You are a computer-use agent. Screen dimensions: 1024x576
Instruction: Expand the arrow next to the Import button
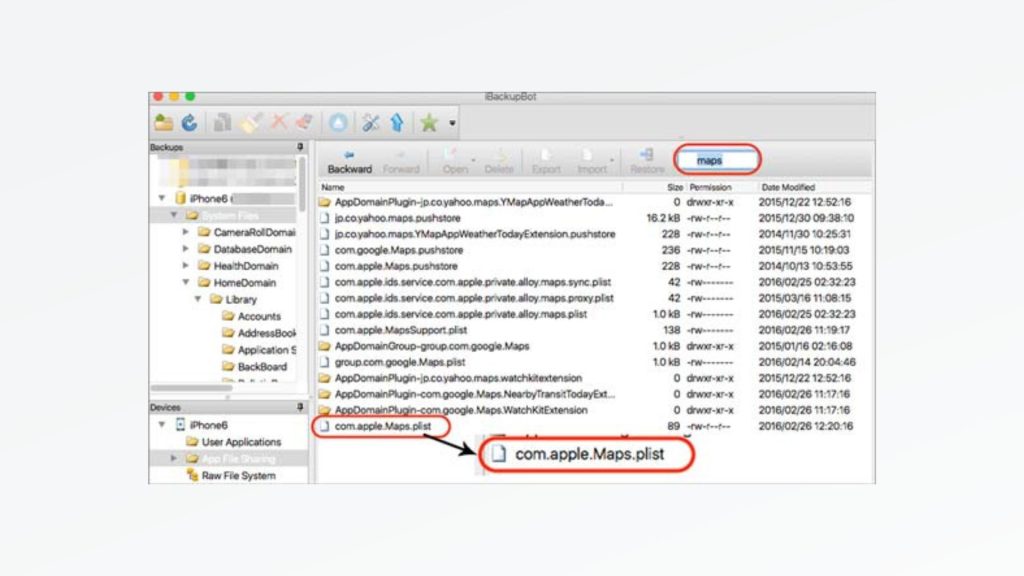coord(612,161)
